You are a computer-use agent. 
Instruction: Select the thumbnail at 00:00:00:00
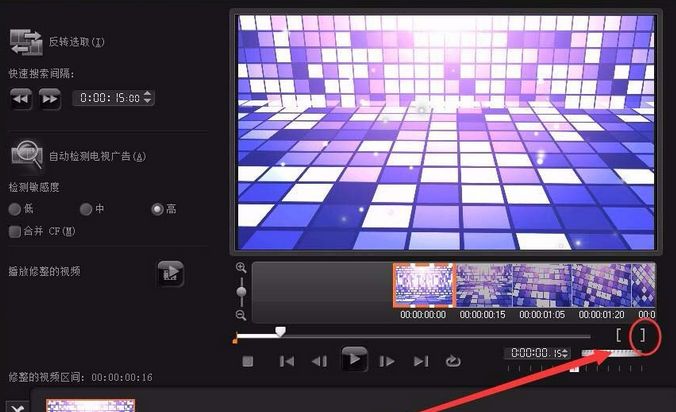[x=424, y=285]
